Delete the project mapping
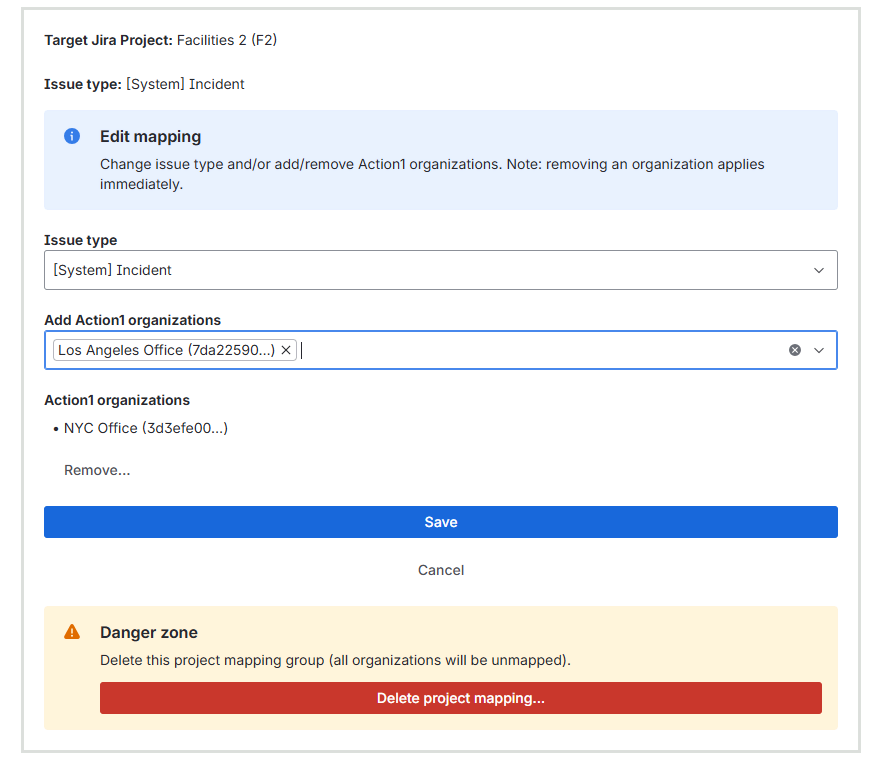 pos(460,698)
